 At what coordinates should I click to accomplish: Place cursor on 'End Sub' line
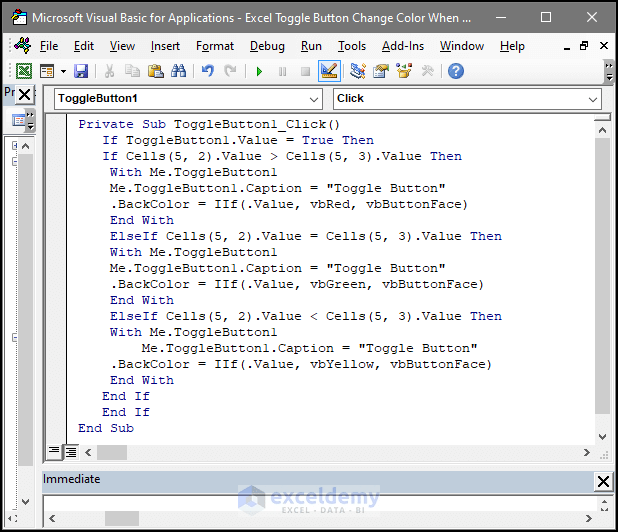[106, 428]
